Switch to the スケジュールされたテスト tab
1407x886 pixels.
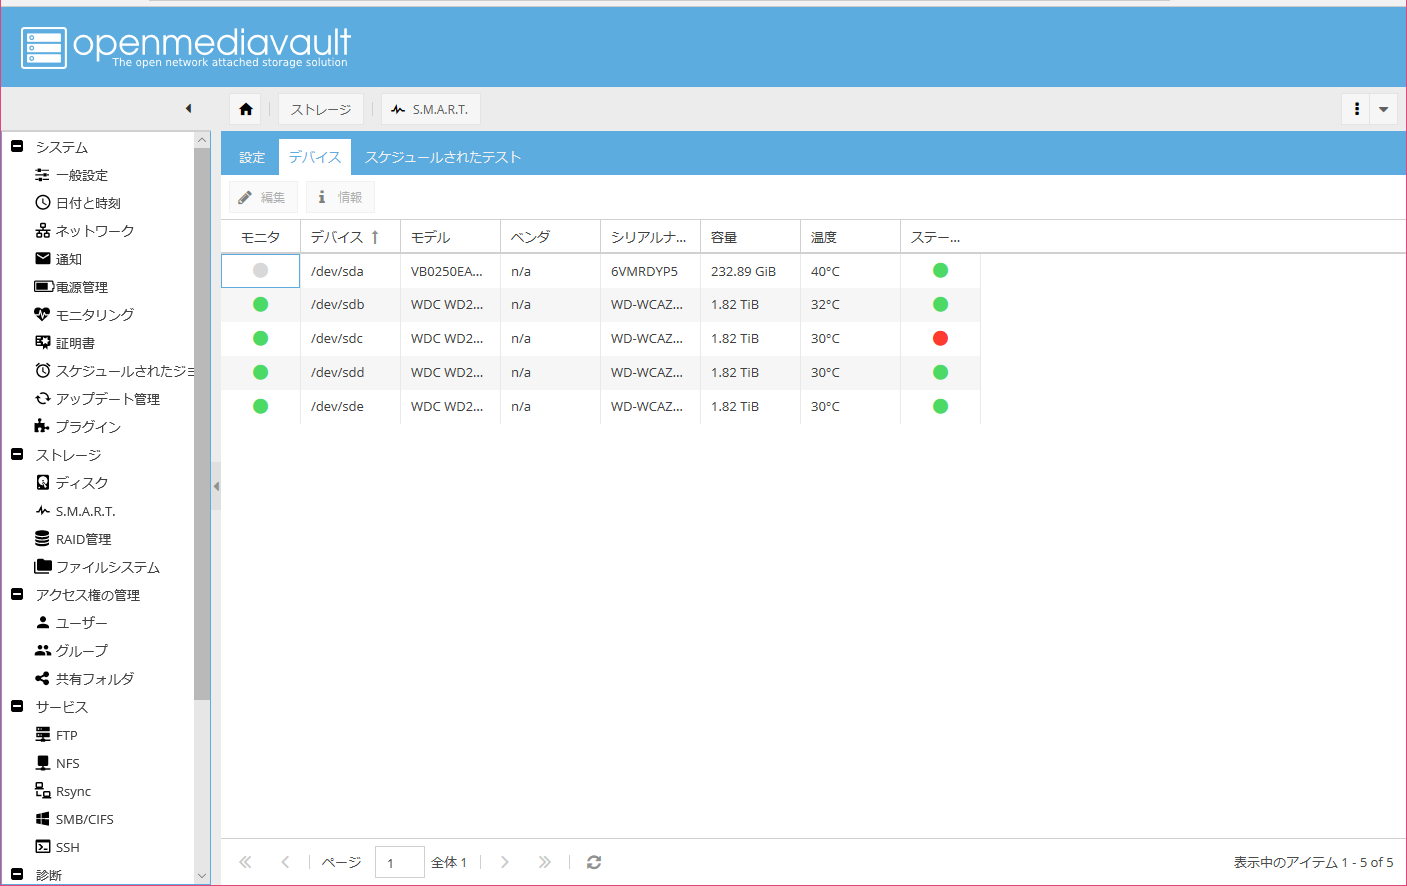442,157
